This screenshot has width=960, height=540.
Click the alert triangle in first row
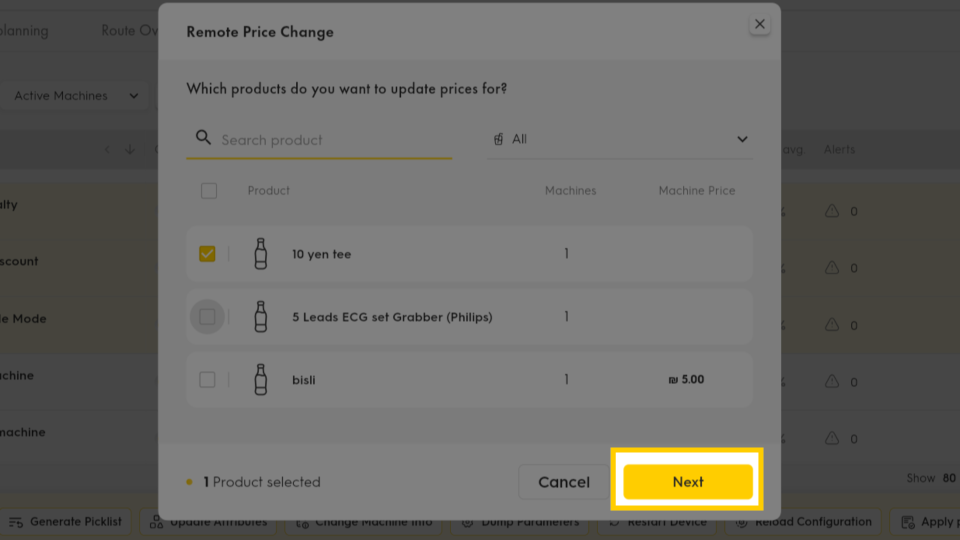[831, 211]
